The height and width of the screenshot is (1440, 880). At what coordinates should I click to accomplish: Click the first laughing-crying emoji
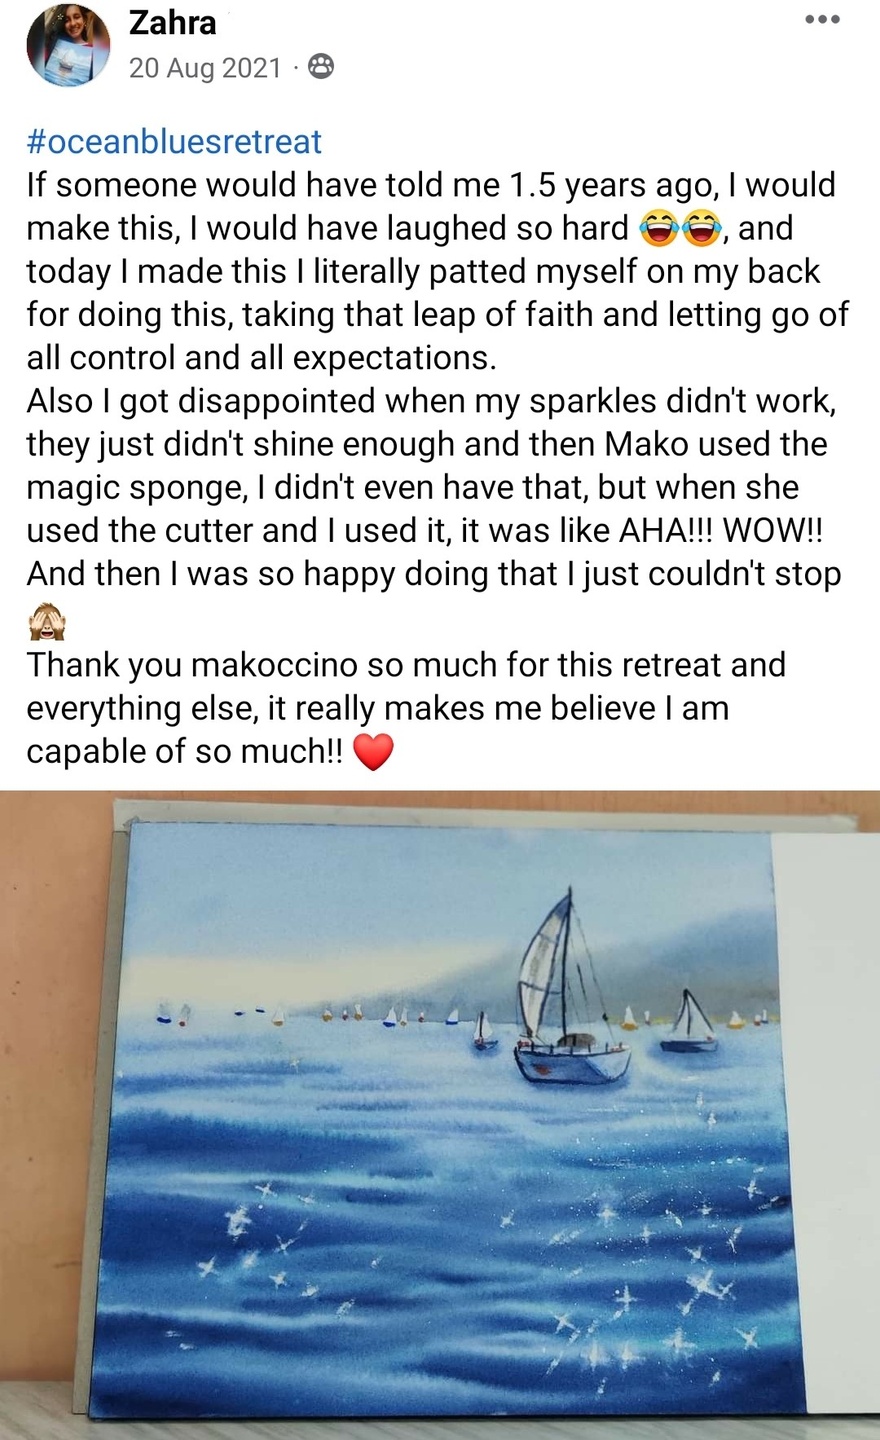tap(657, 229)
